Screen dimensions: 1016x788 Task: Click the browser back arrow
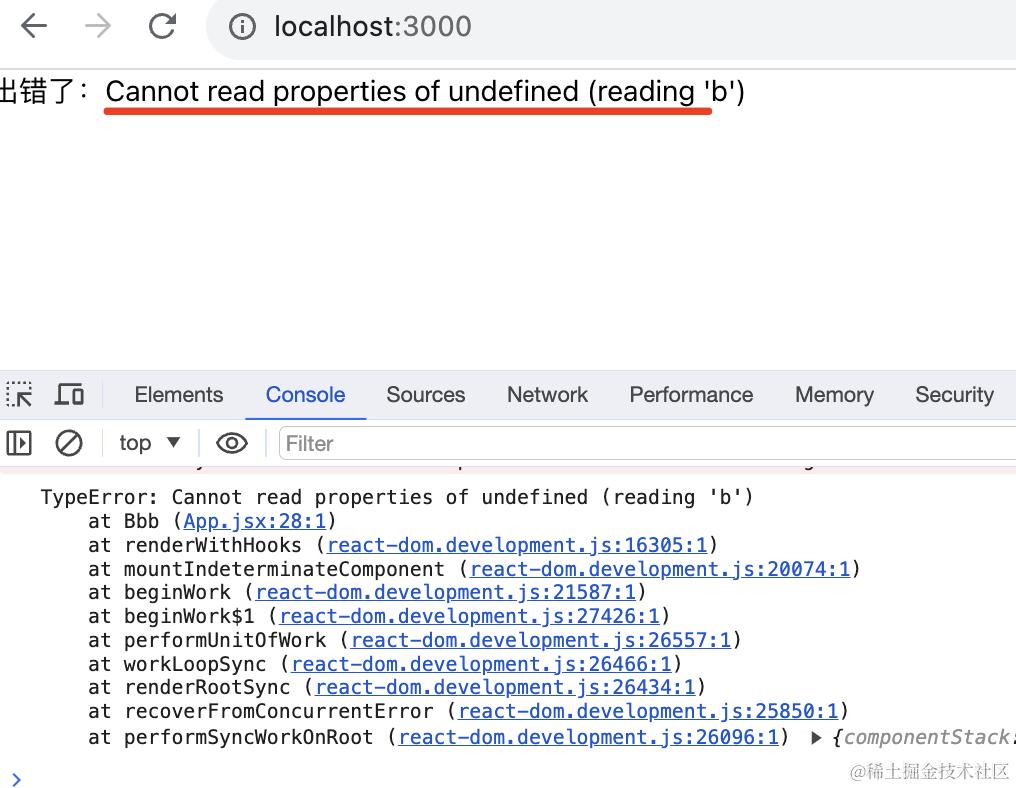coord(34,27)
